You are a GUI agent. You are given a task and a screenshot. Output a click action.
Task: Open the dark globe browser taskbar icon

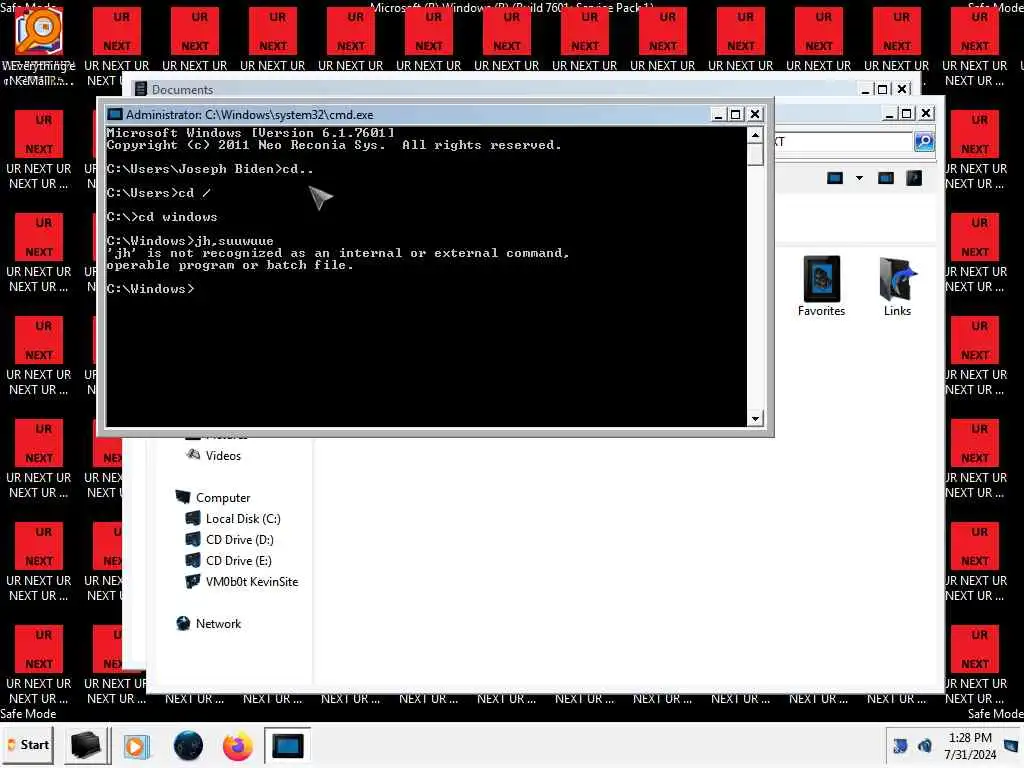point(188,746)
